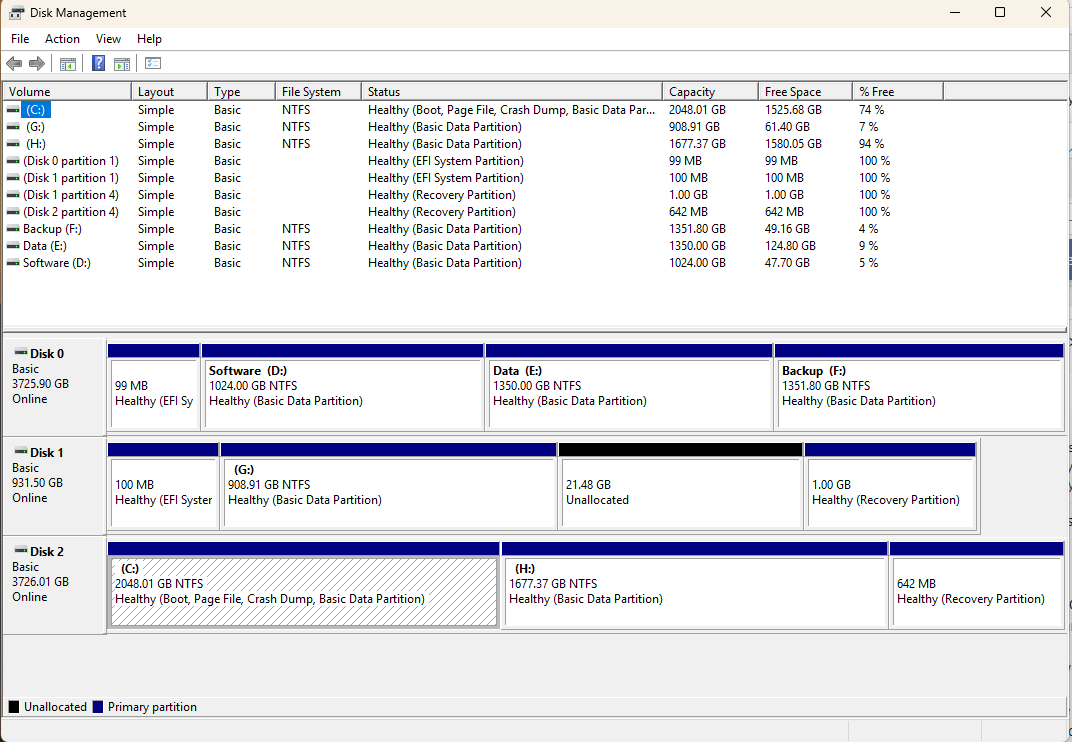Click the 1351.80 GB capacity cell
This screenshot has width=1072, height=742.
pyautogui.click(x=697, y=229)
